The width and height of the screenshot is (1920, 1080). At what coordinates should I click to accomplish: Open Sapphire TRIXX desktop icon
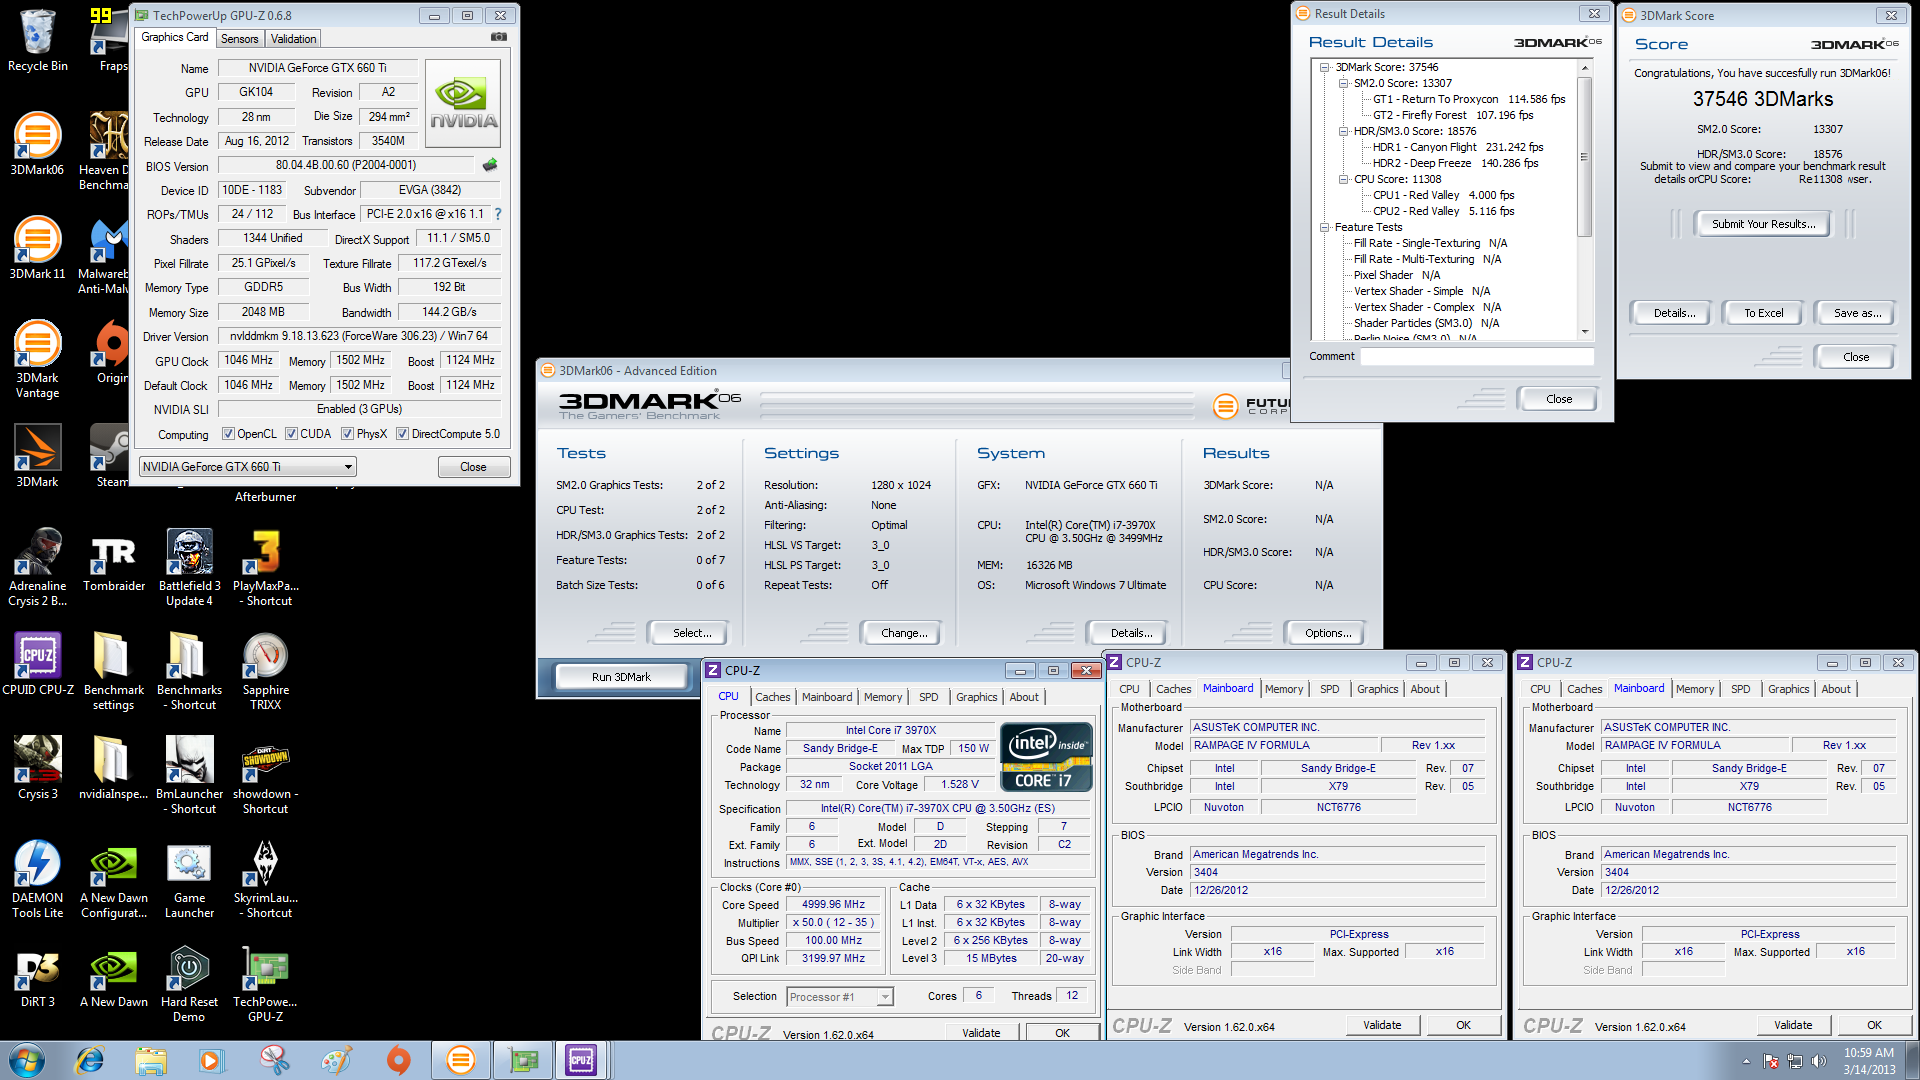tap(265, 670)
